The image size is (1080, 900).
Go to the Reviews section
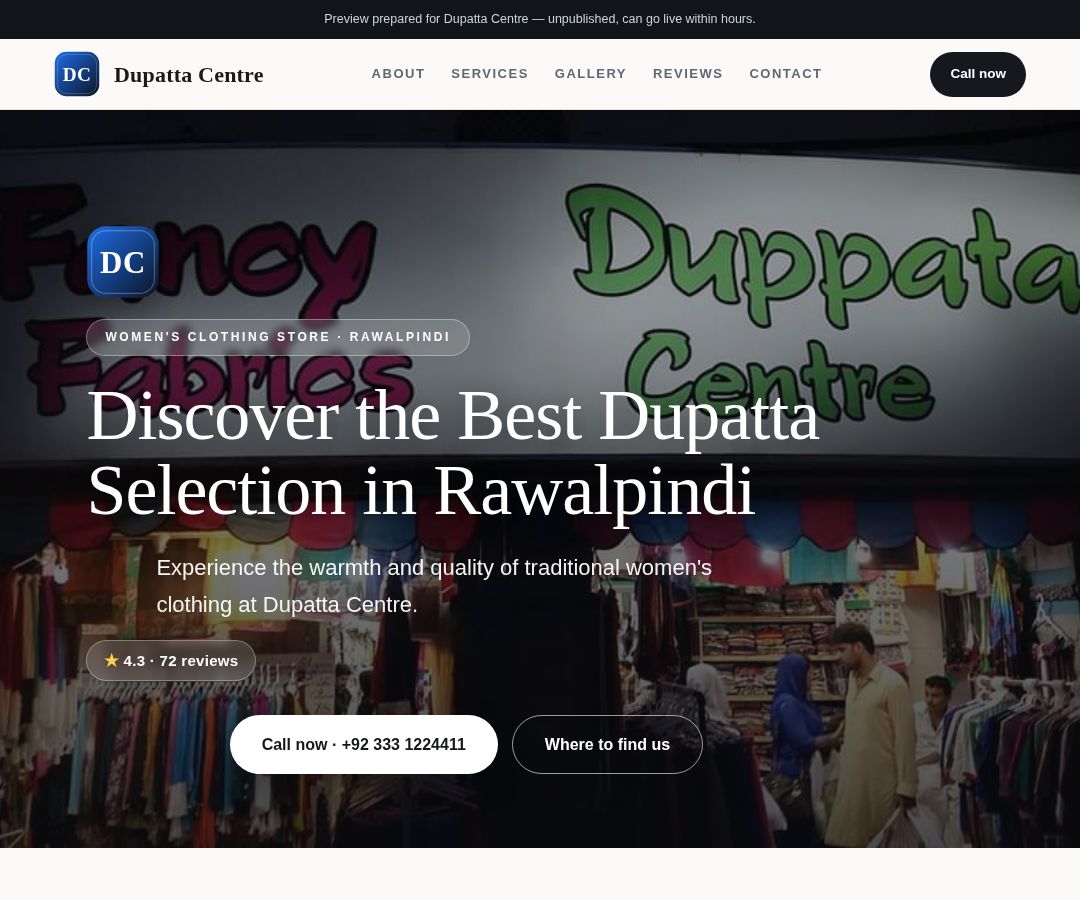(x=687, y=74)
